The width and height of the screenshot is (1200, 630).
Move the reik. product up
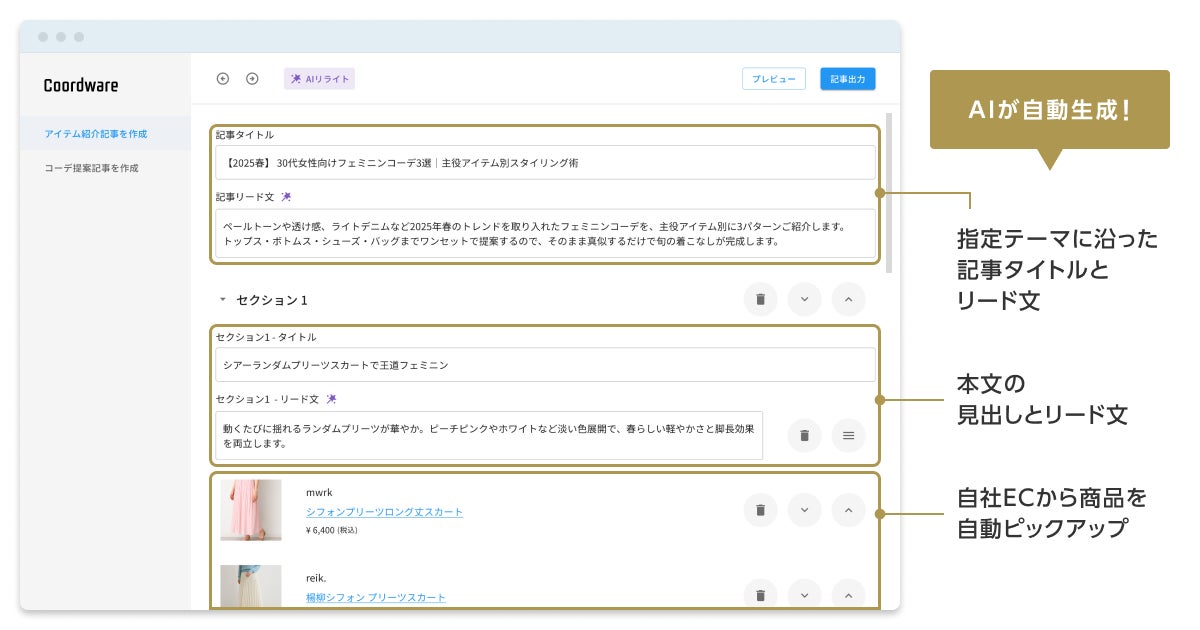tap(848, 595)
